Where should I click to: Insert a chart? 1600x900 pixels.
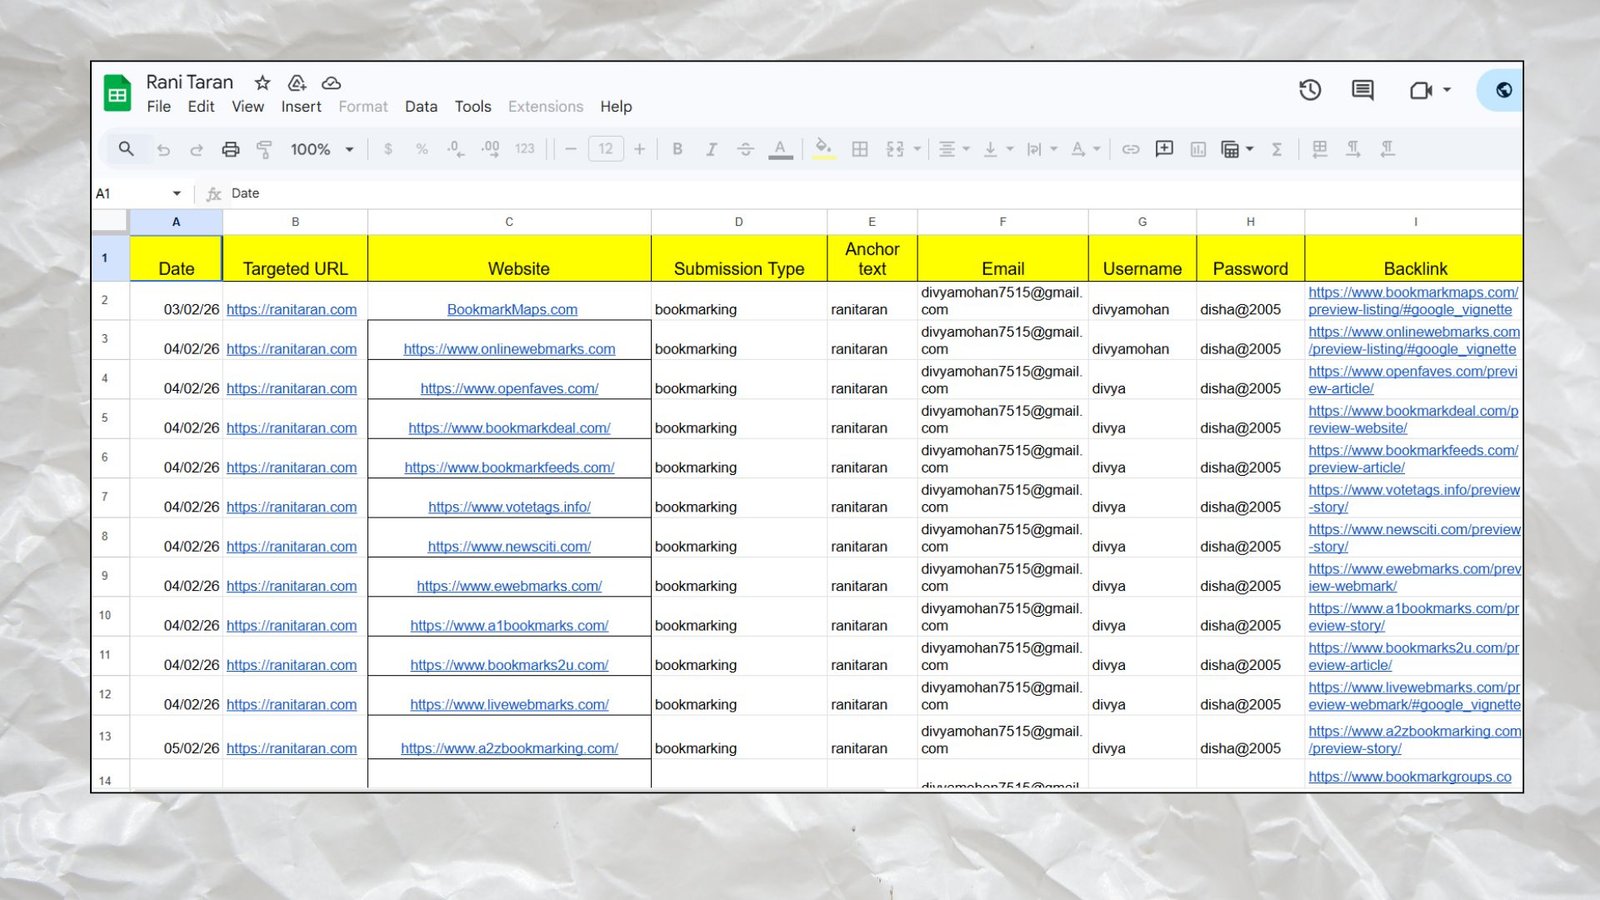coord(1198,149)
